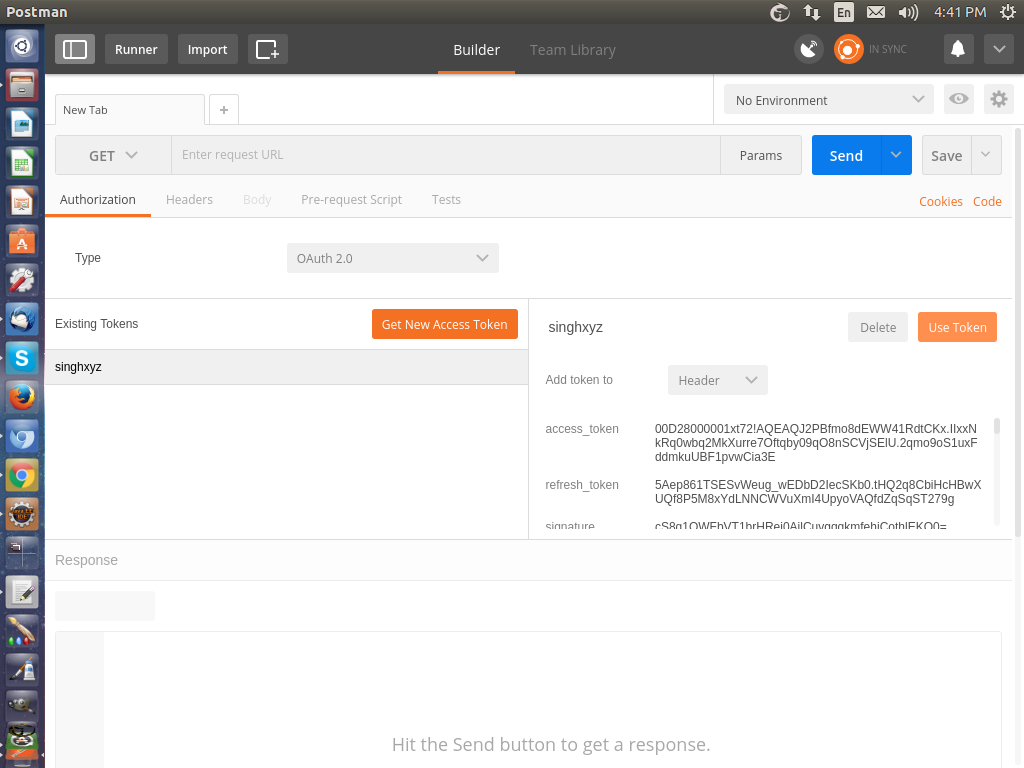
Task: Open the sound volume indicator
Action: tap(908, 12)
